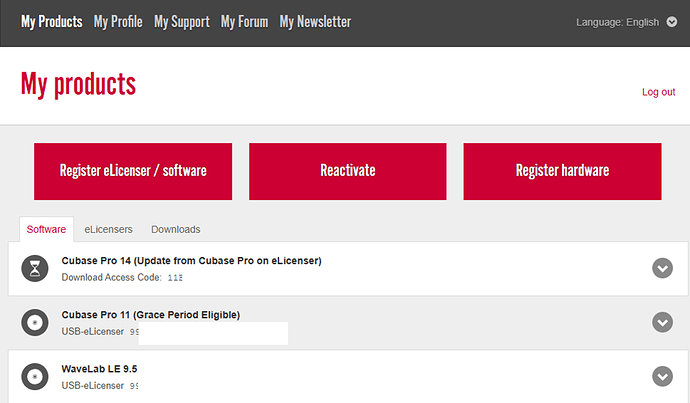690x403 pixels.
Task: Switch to the eLicensers tab
Action: click(108, 229)
